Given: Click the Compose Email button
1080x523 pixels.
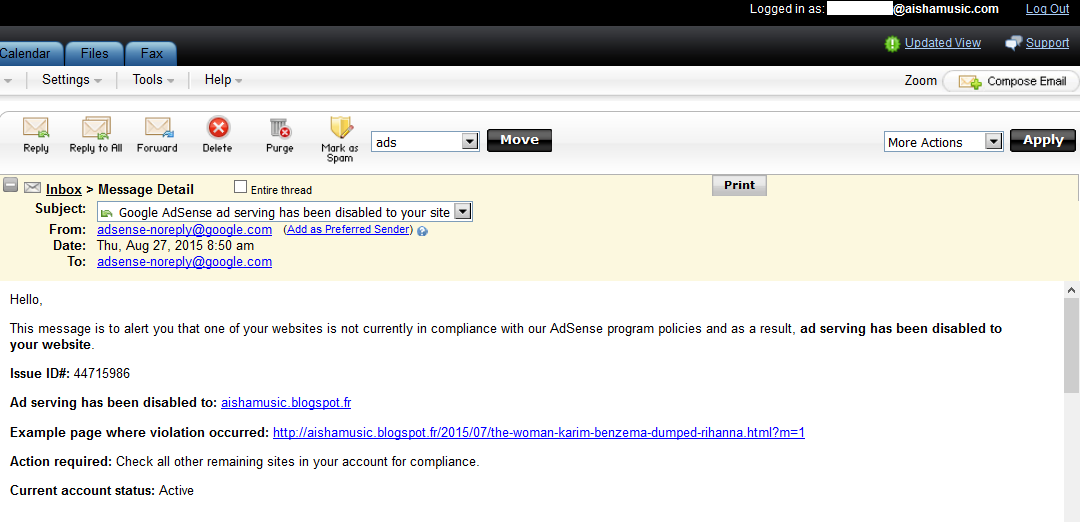Looking at the screenshot, I should tap(1010, 81).
